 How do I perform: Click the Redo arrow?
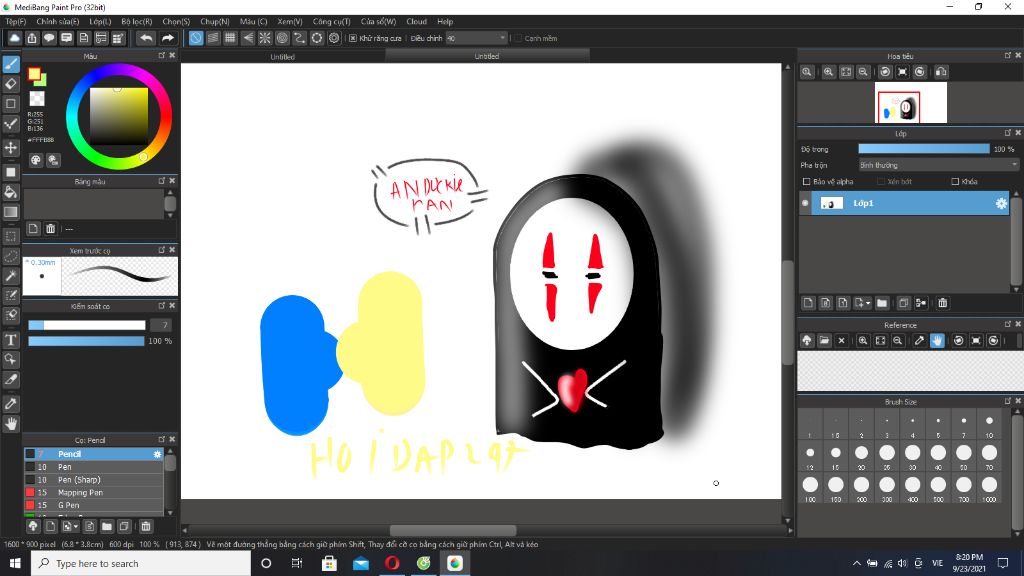point(168,39)
